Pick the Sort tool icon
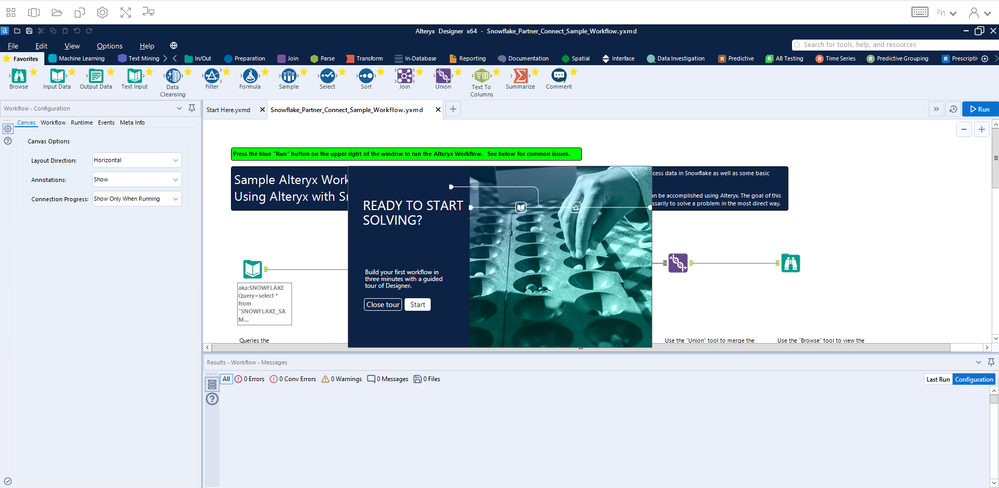The width and height of the screenshot is (999, 488). tap(366, 76)
